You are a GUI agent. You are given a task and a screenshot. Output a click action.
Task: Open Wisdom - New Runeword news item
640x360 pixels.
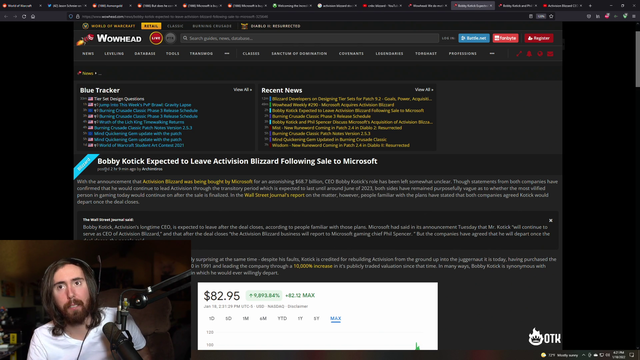pyautogui.click(x=341, y=145)
